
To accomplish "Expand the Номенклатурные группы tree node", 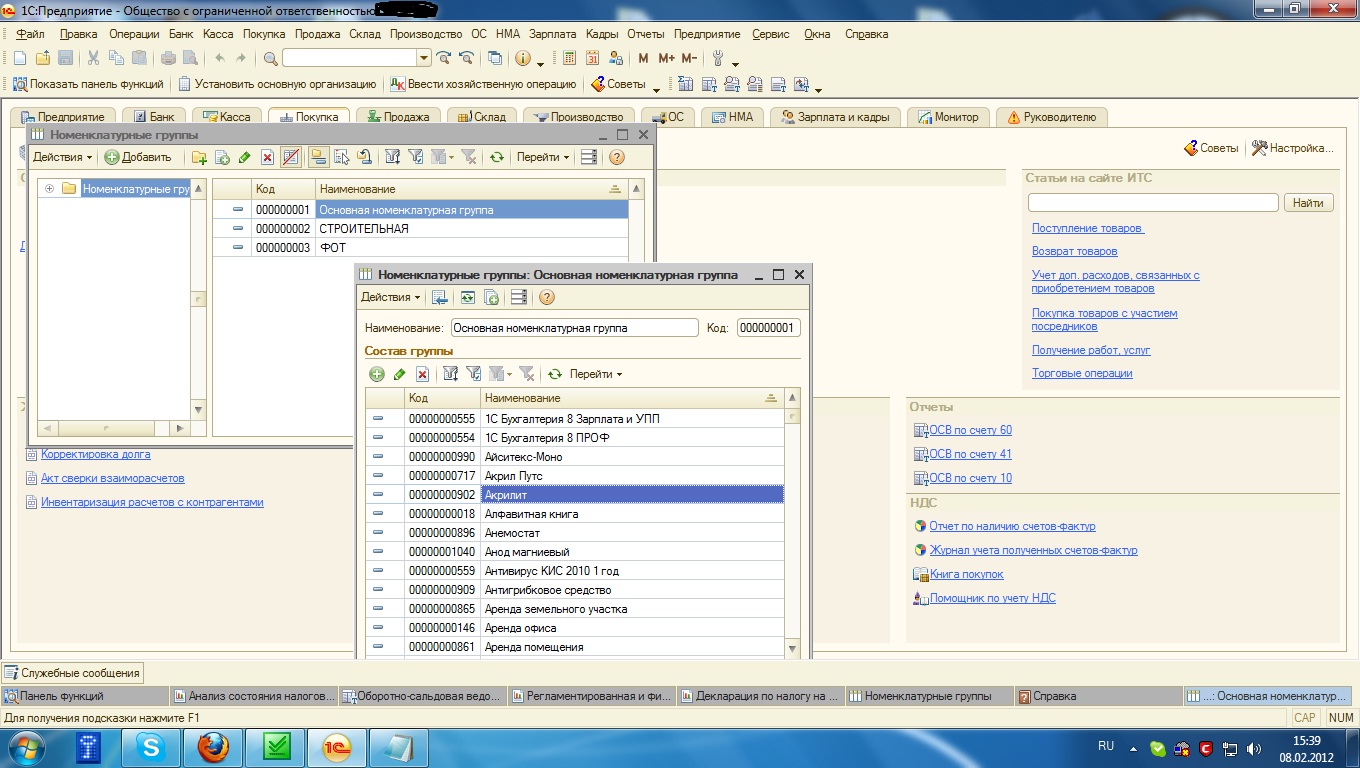I will 50,188.
